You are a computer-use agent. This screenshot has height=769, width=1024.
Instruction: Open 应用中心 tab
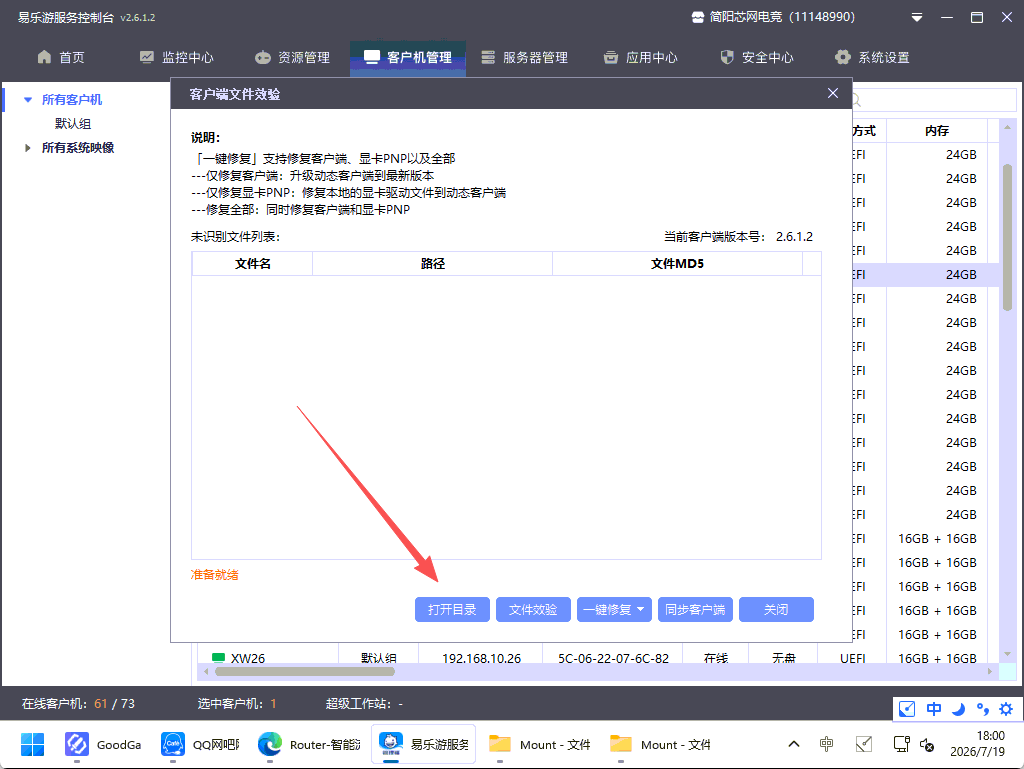point(640,57)
